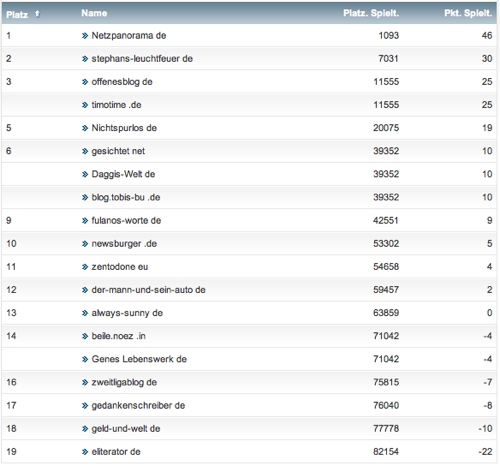Click the arrow icon before stephans-leuchtfeuer de
Screen dimensions: 500x466
(85, 59)
